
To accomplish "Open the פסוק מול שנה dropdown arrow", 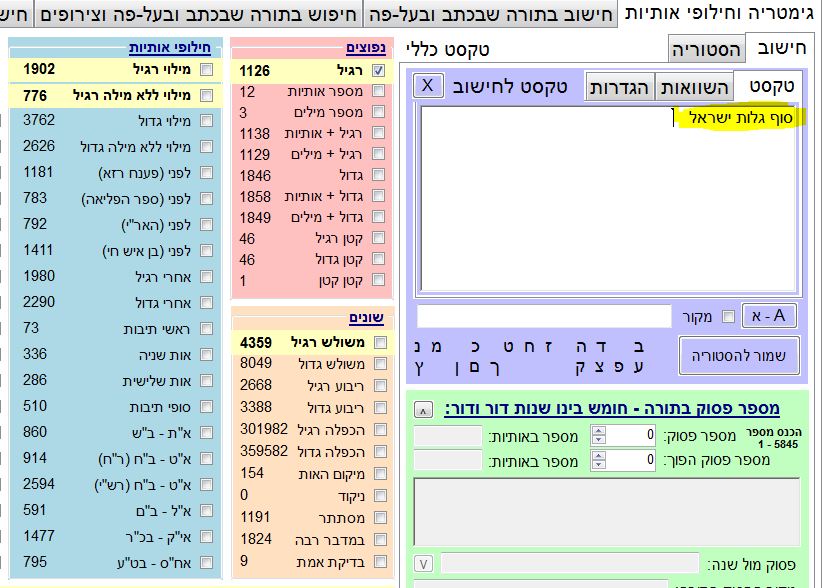I will click(x=423, y=564).
